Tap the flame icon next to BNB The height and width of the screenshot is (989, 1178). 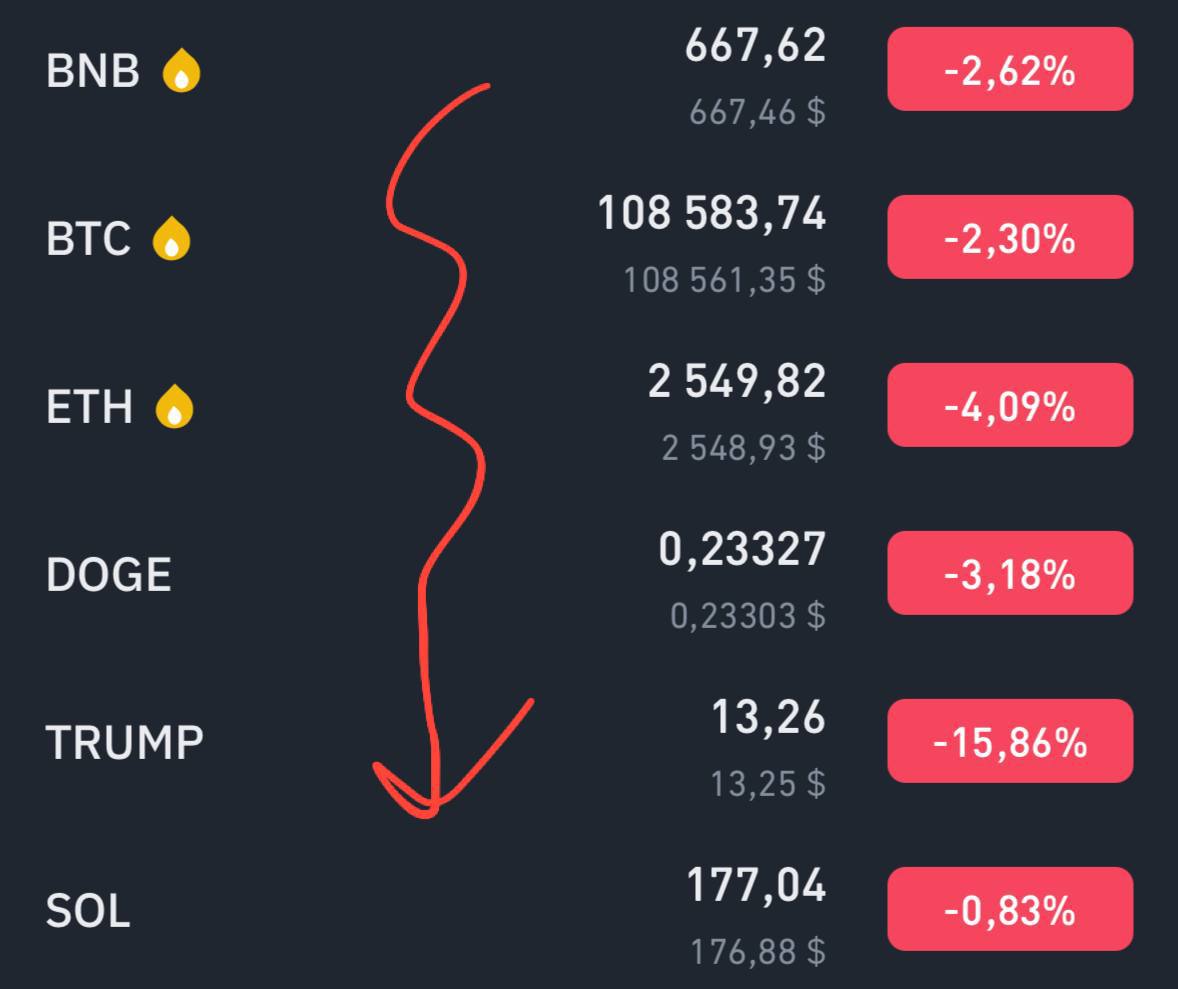[181, 71]
